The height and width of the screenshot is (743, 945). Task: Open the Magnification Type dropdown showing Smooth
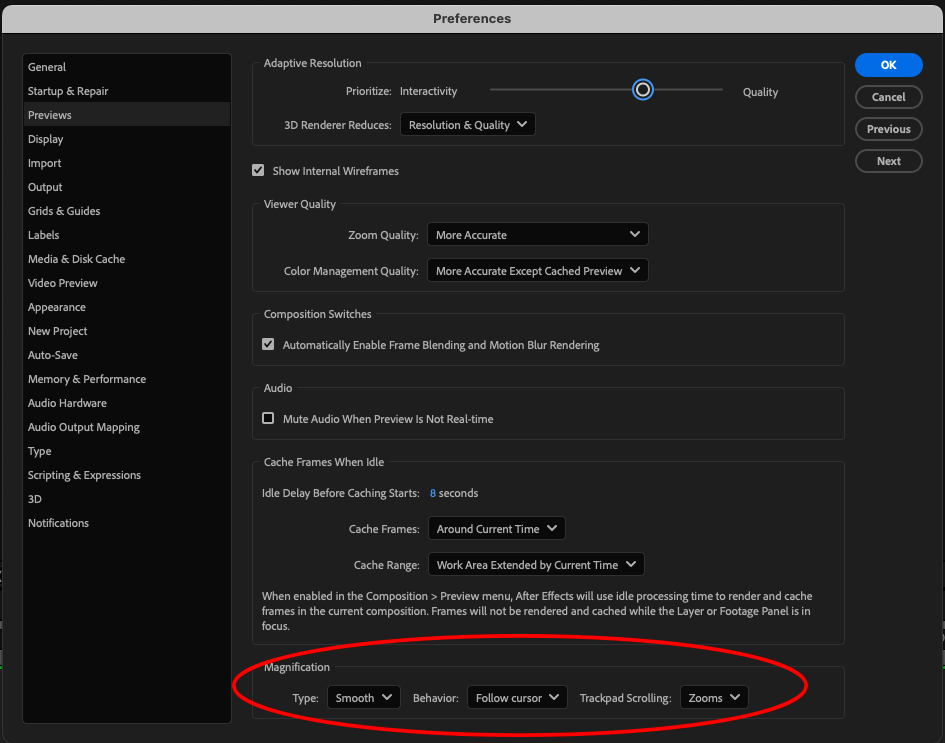pyautogui.click(x=363, y=697)
